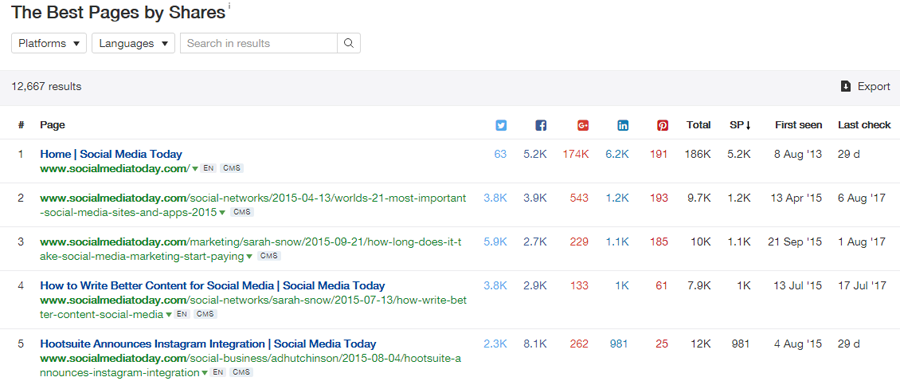Sort by LinkedIn shares column icon

tap(623, 125)
